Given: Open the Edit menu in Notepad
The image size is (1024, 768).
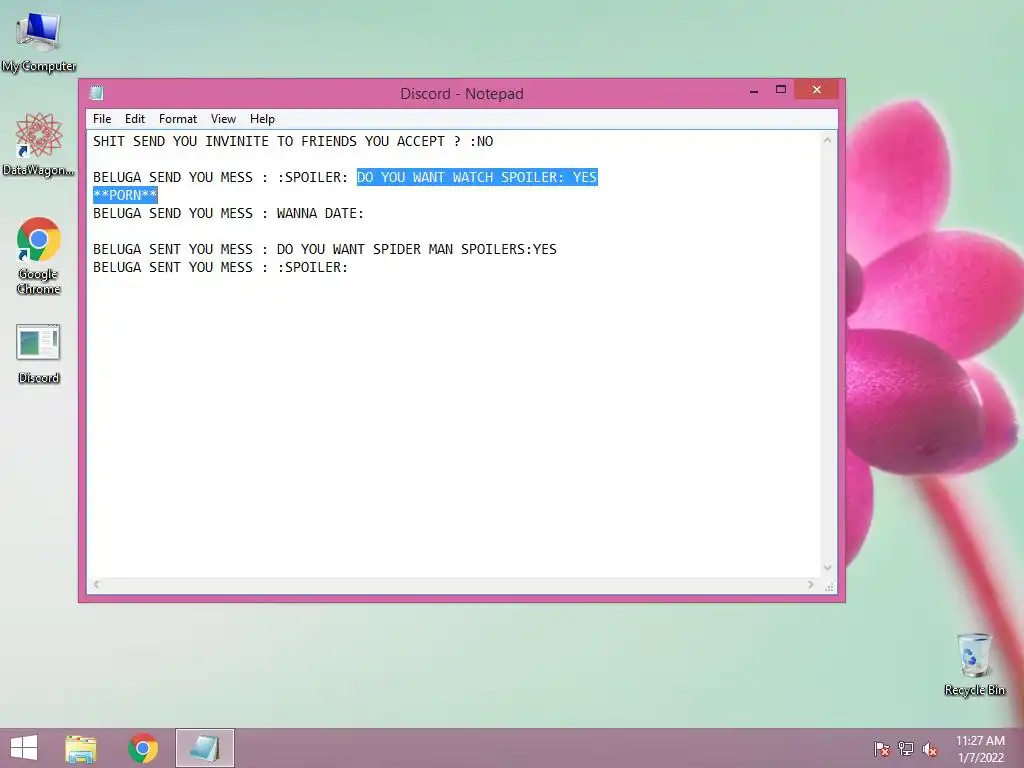Looking at the screenshot, I should click(x=135, y=119).
